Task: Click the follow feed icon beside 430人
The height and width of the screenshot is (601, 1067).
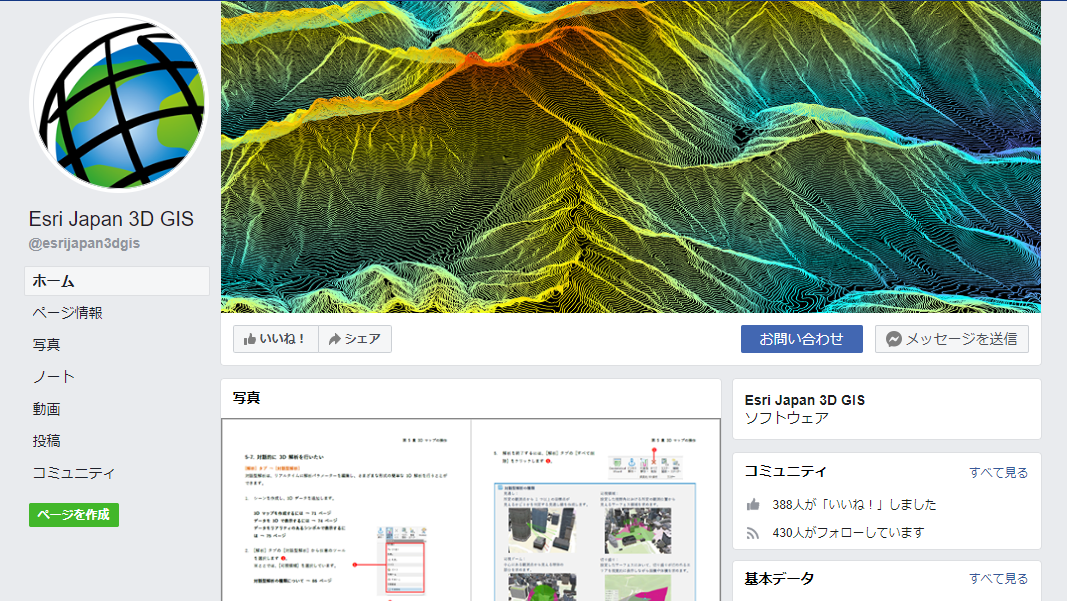Action: [x=753, y=533]
